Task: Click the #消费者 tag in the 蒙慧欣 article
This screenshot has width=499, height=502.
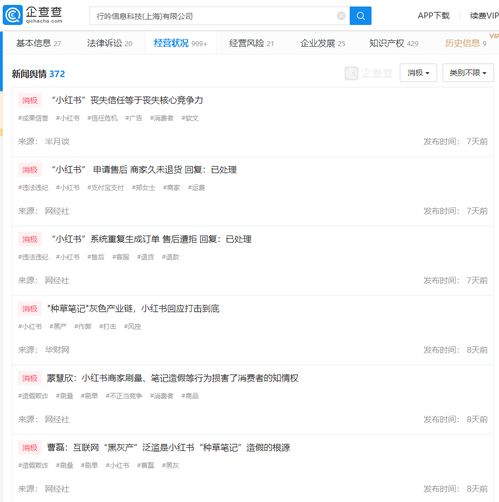Action: tap(162, 396)
